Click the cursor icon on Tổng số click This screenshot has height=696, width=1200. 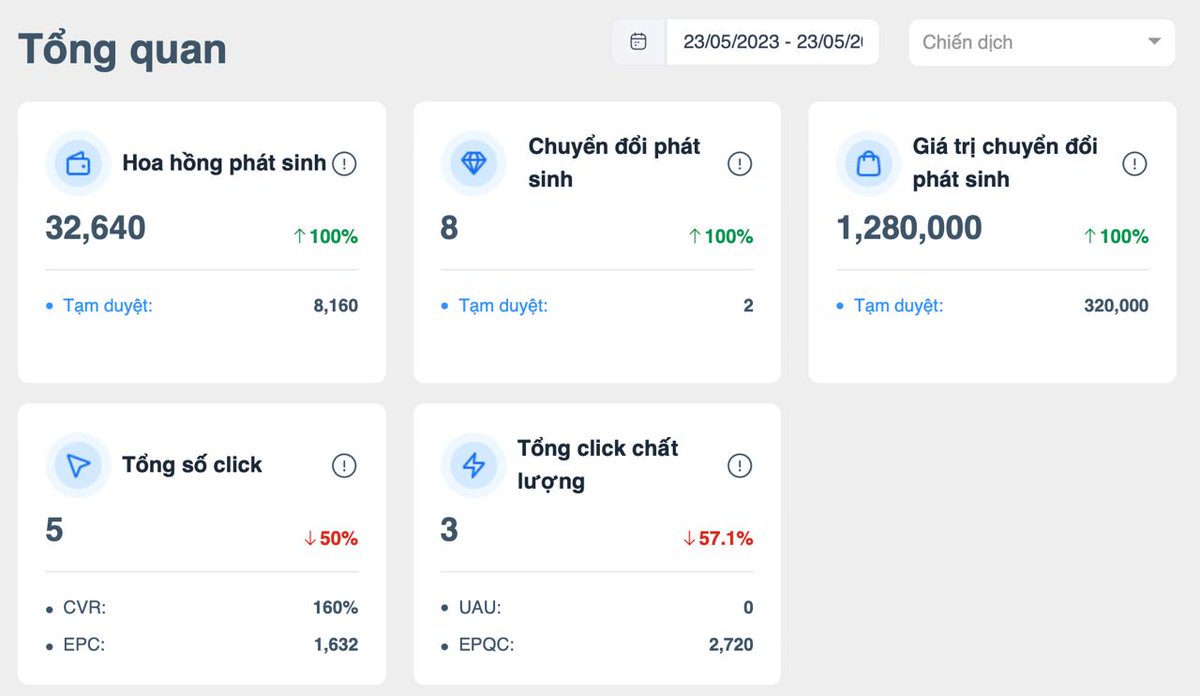coord(78,465)
